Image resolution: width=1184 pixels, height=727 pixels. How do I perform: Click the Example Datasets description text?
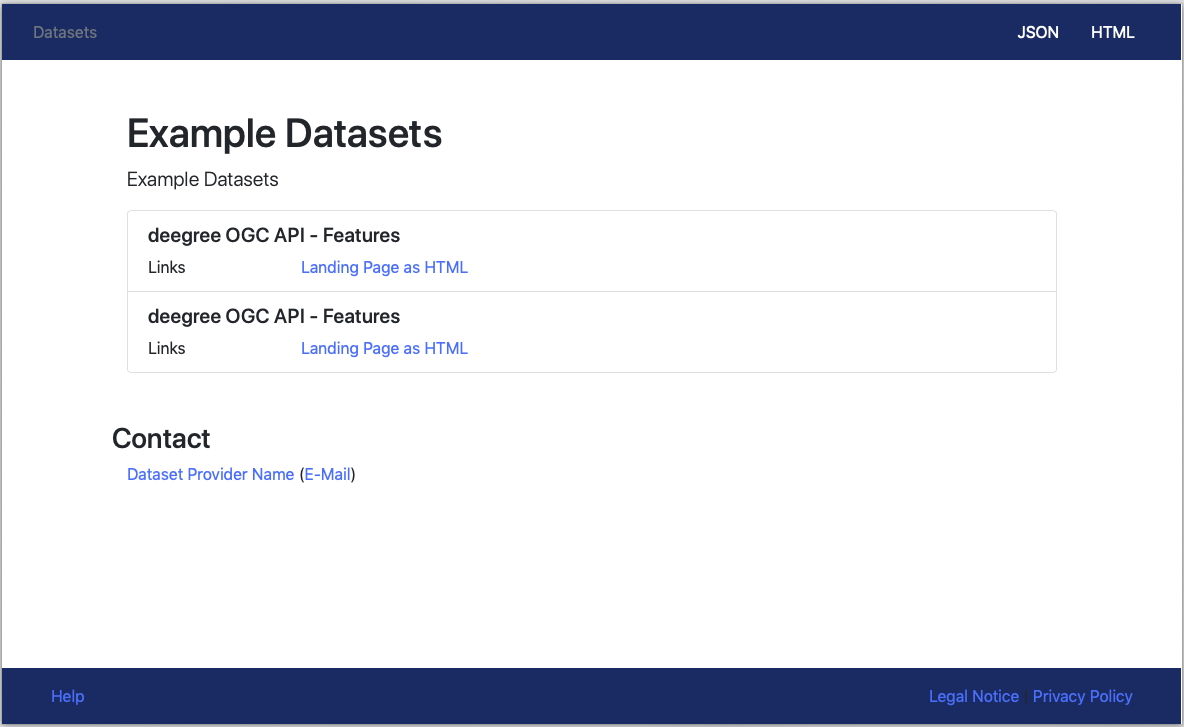pyautogui.click(x=202, y=179)
